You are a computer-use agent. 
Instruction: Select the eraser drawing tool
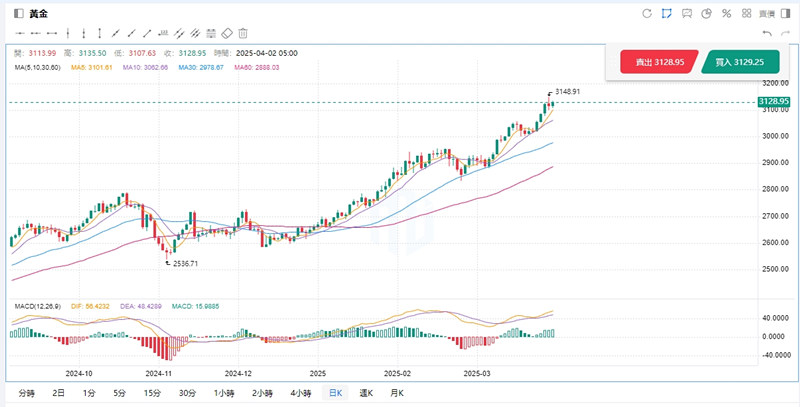coord(226,33)
